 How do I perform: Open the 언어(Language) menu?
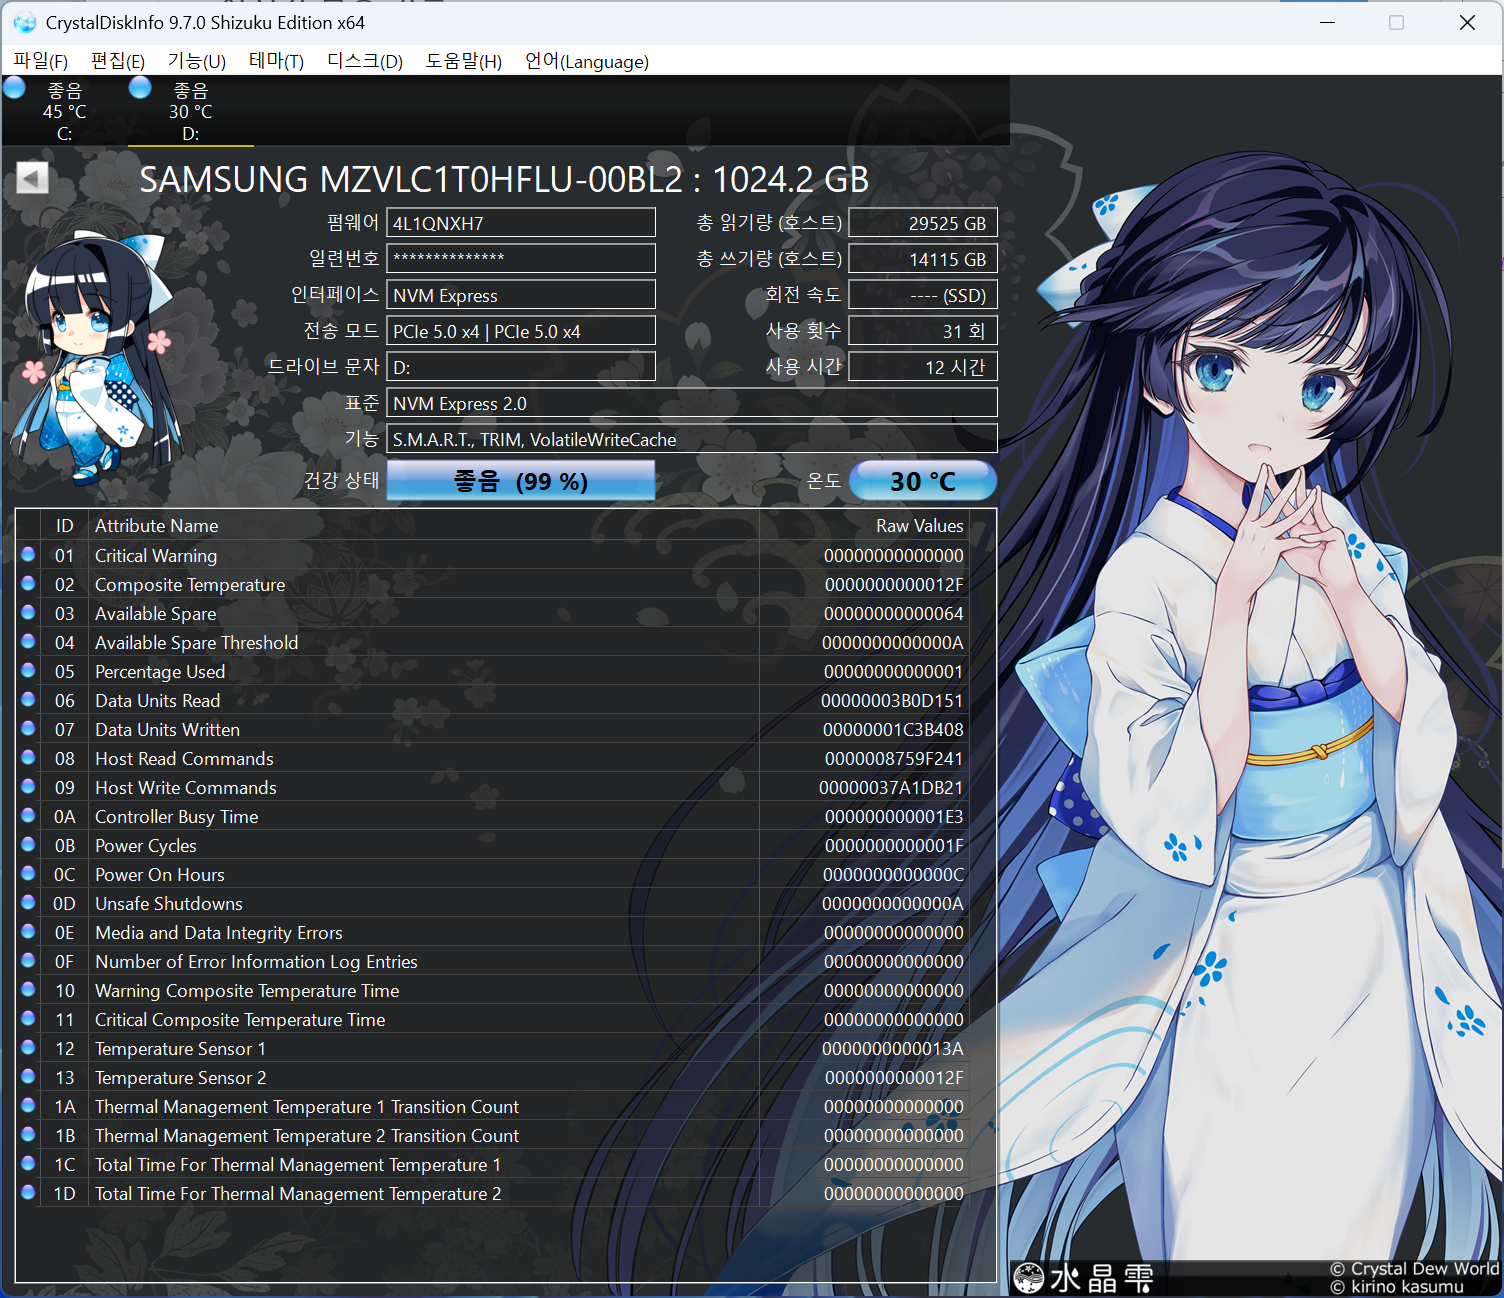coord(587,61)
